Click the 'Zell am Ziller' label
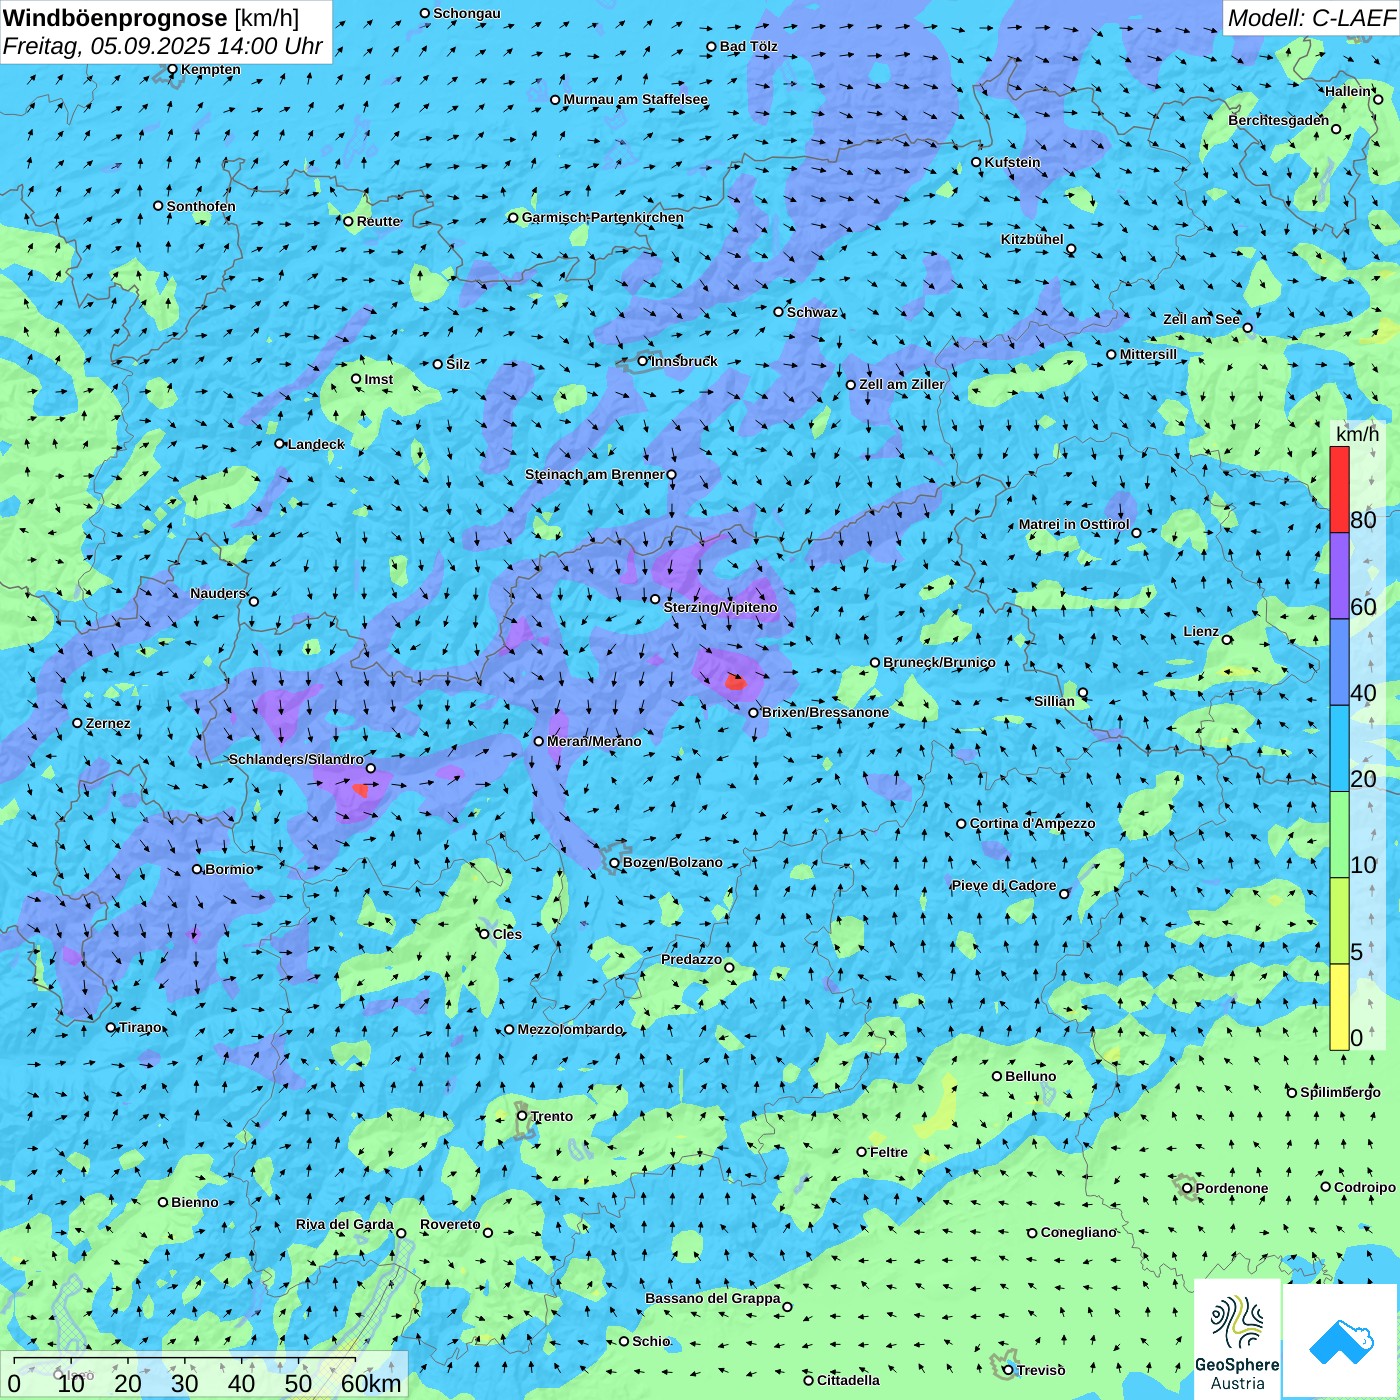Screen dimensions: 1400x1400 [x=902, y=384]
